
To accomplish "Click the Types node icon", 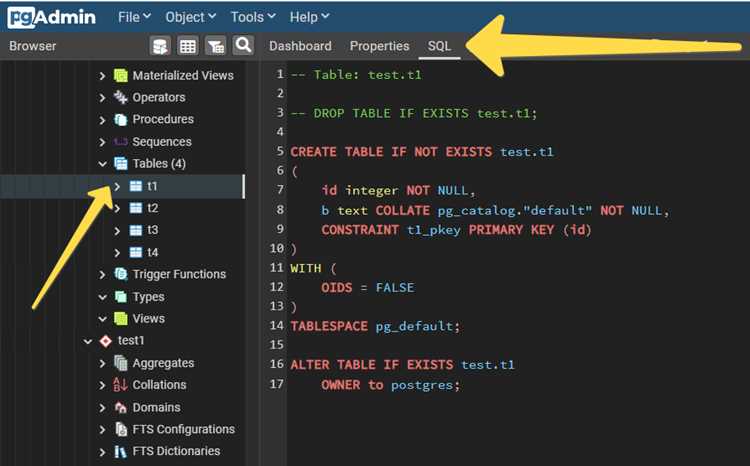I will (x=121, y=297).
